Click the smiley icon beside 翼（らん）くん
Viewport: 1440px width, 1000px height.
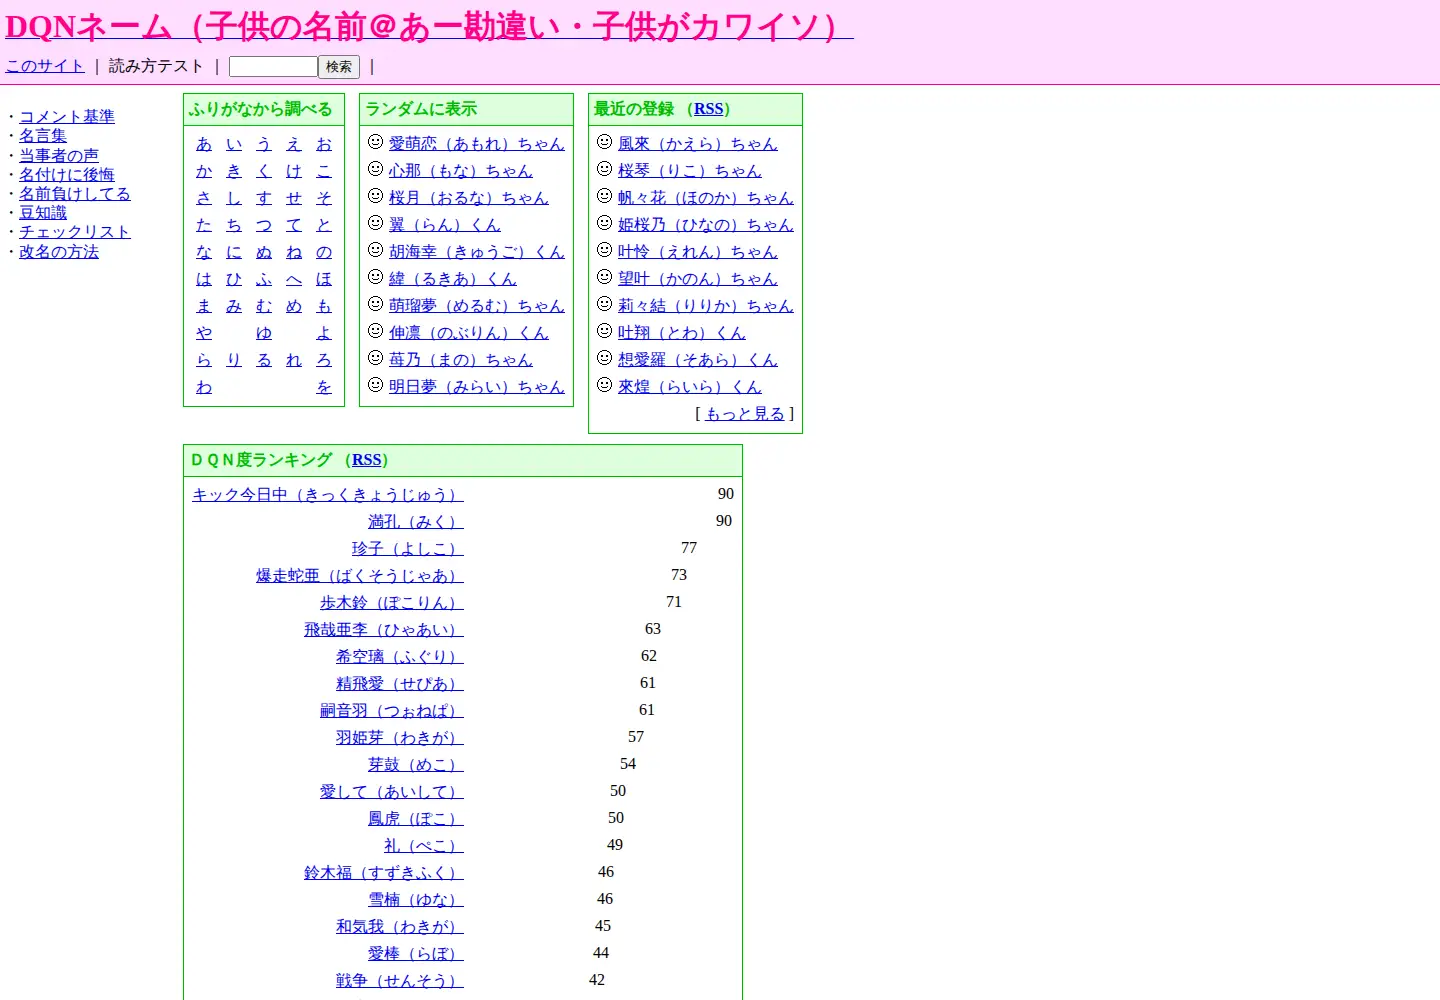pyautogui.click(x=375, y=223)
